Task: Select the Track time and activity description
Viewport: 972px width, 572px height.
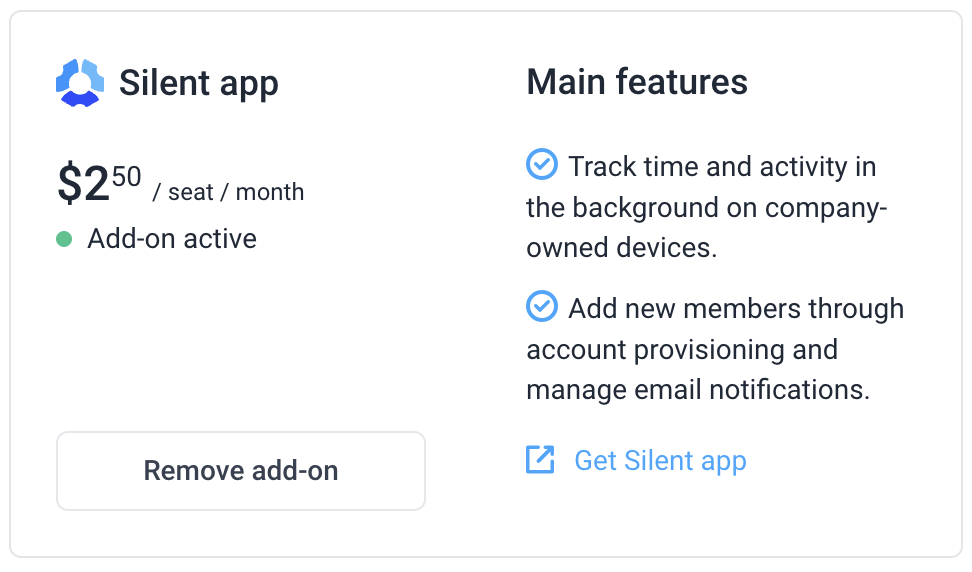Action: 707,207
